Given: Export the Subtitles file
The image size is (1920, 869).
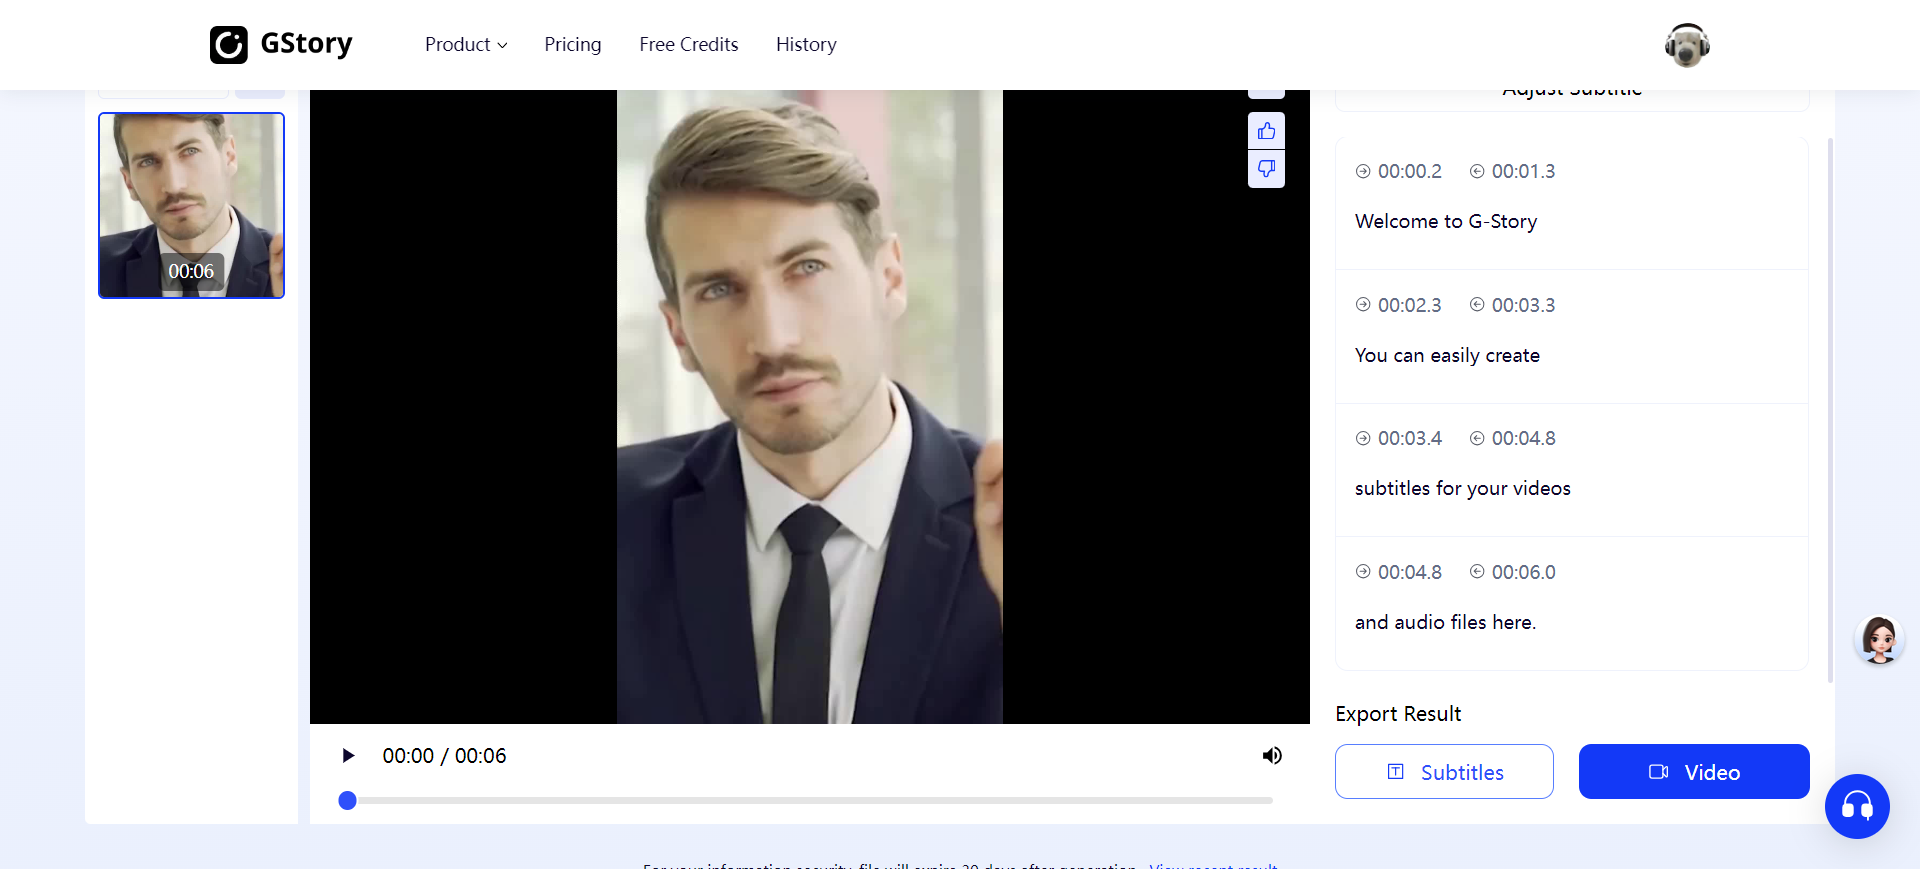Looking at the screenshot, I should tap(1444, 771).
